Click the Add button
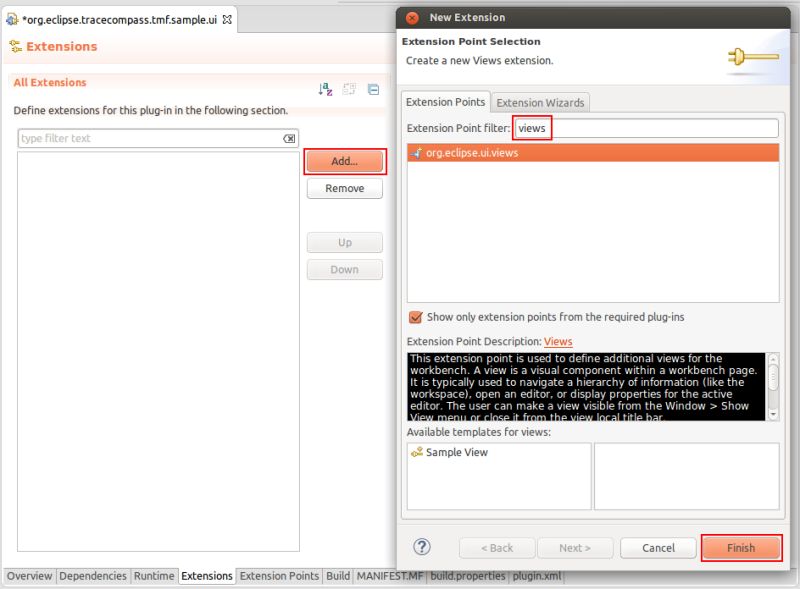The width and height of the screenshot is (800, 589). [x=344, y=161]
